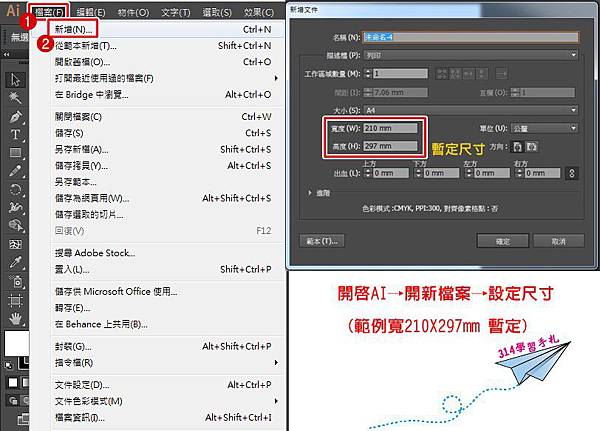Open the 大小 (Size) A4 dropdown
Image resolution: width=600 pixels, height=431 pixels.
[471, 110]
